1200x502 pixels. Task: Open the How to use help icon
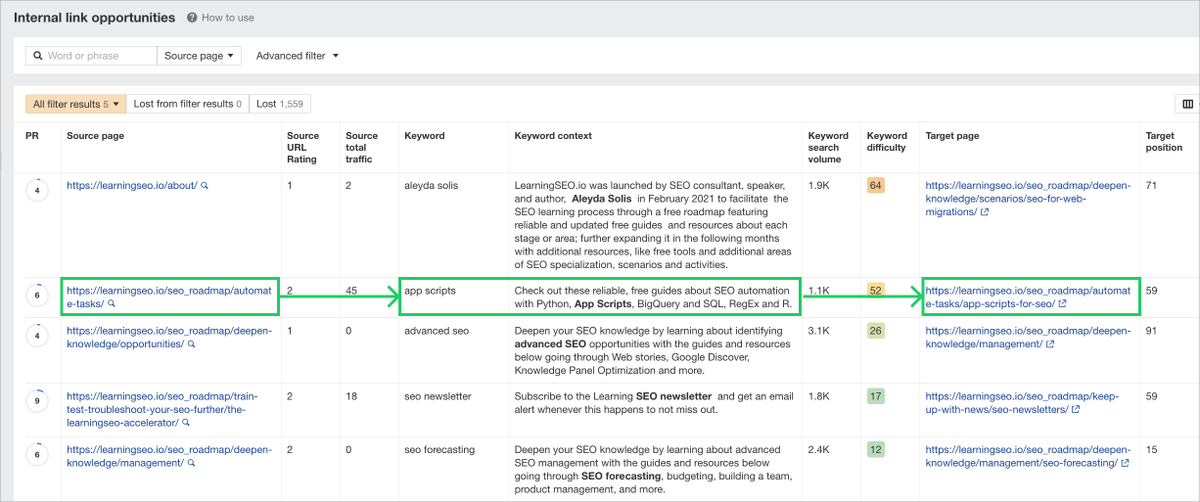click(192, 18)
